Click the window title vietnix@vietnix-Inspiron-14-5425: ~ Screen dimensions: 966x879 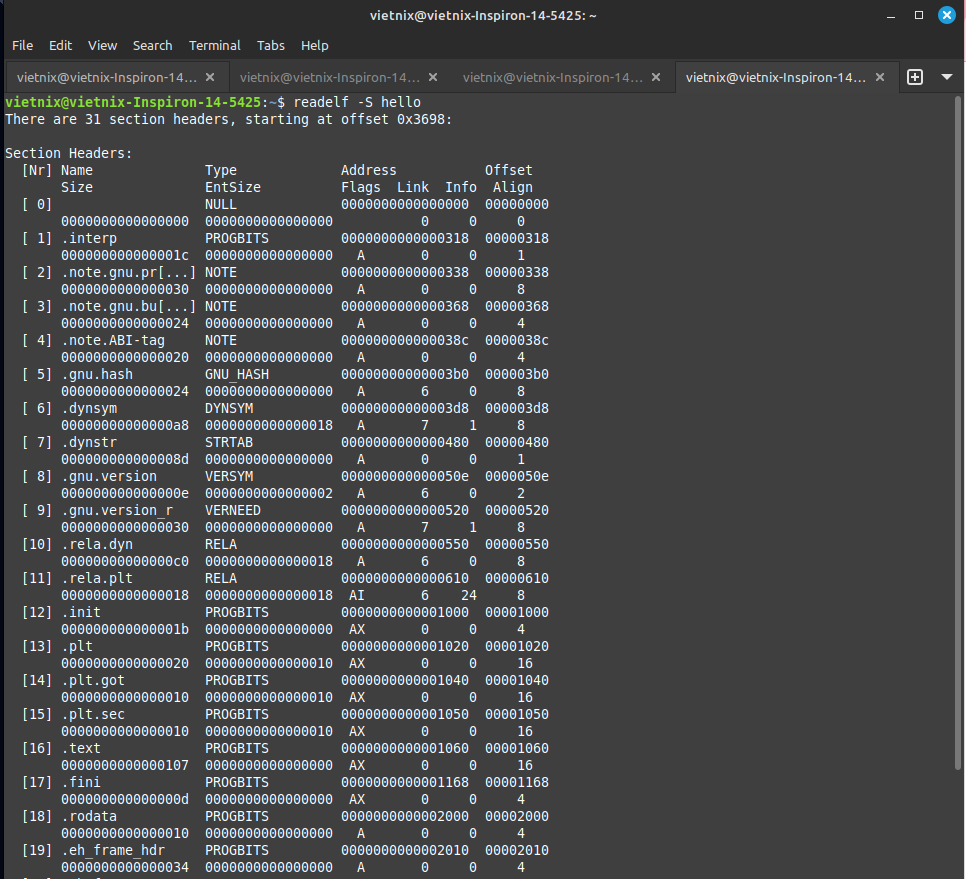point(483,15)
